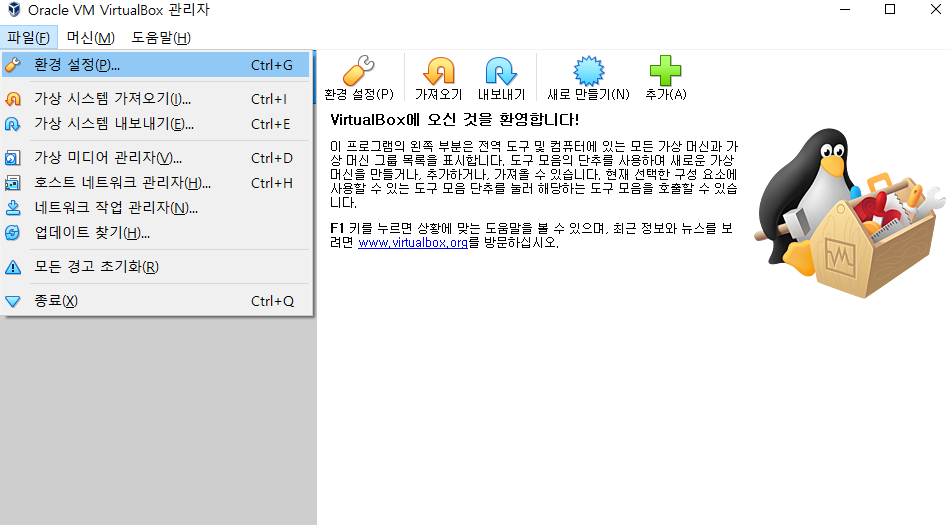Click the host network card icon in menu
This screenshot has width=951, height=525.
pyautogui.click(x=13, y=183)
